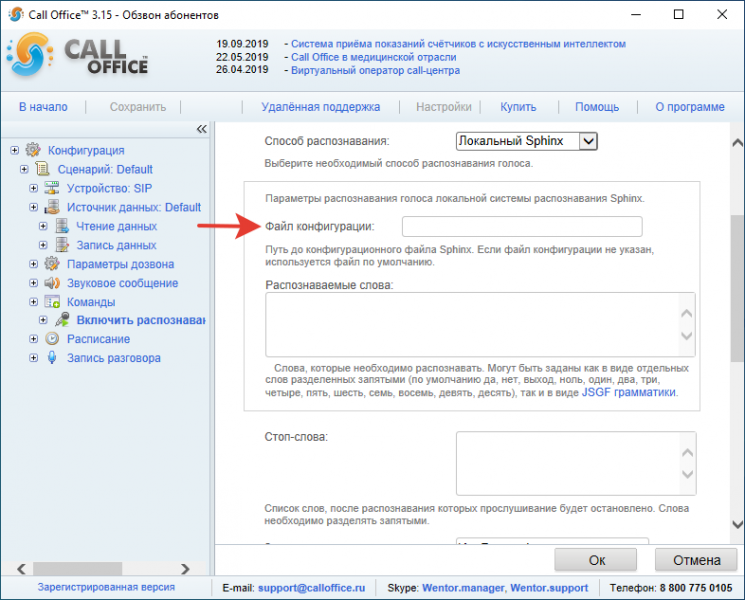Click the Включить распознавание microphone icon
The width and height of the screenshot is (745, 600).
(62, 320)
